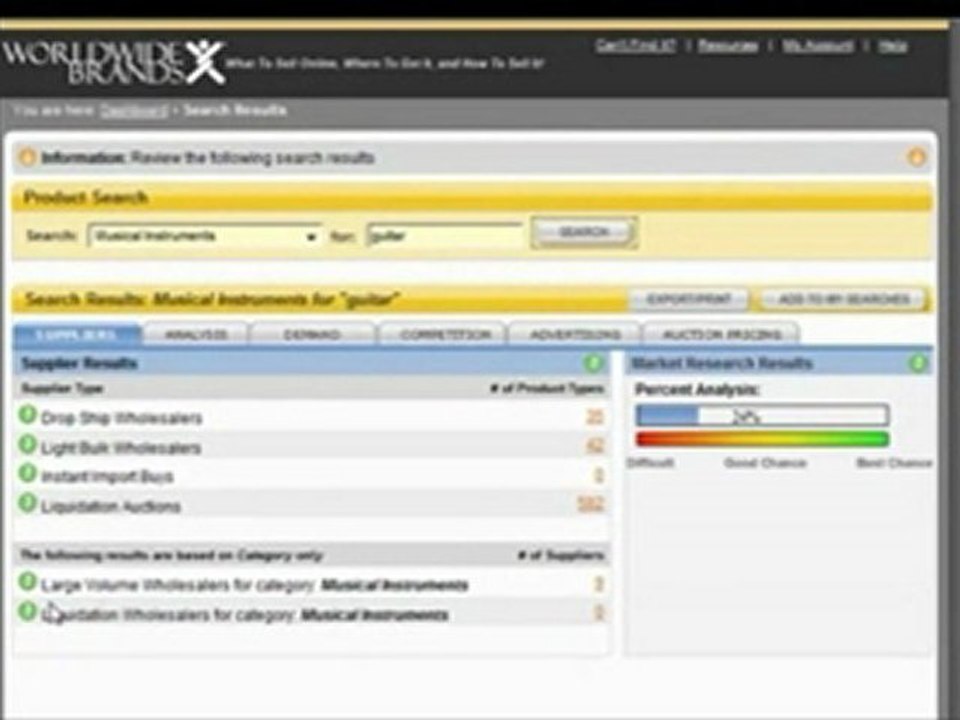This screenshot has height=720, width=960.
Task: Switch to the Advertising tab
Action: (575, 335)
